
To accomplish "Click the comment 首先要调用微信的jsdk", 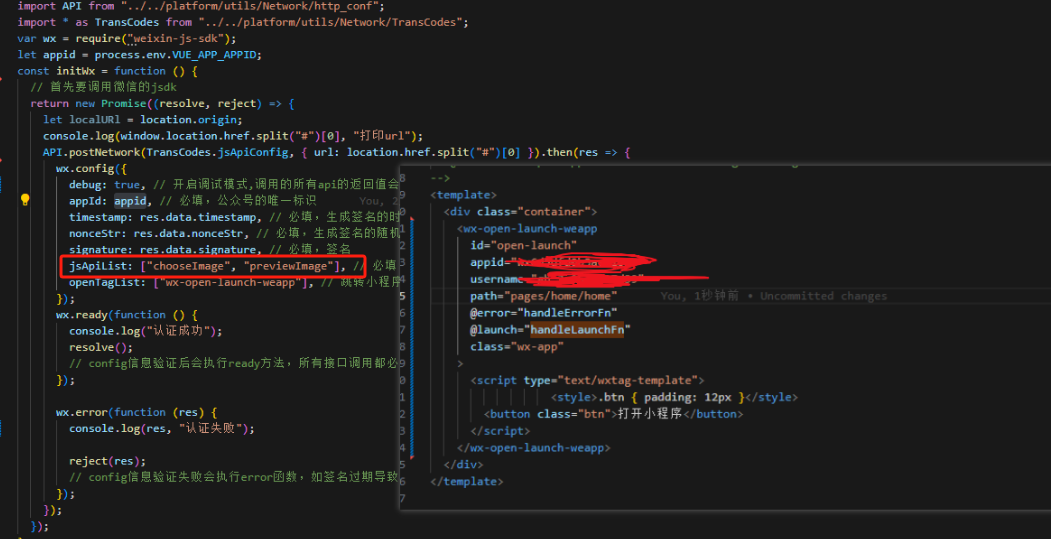I will click(104, 87).
